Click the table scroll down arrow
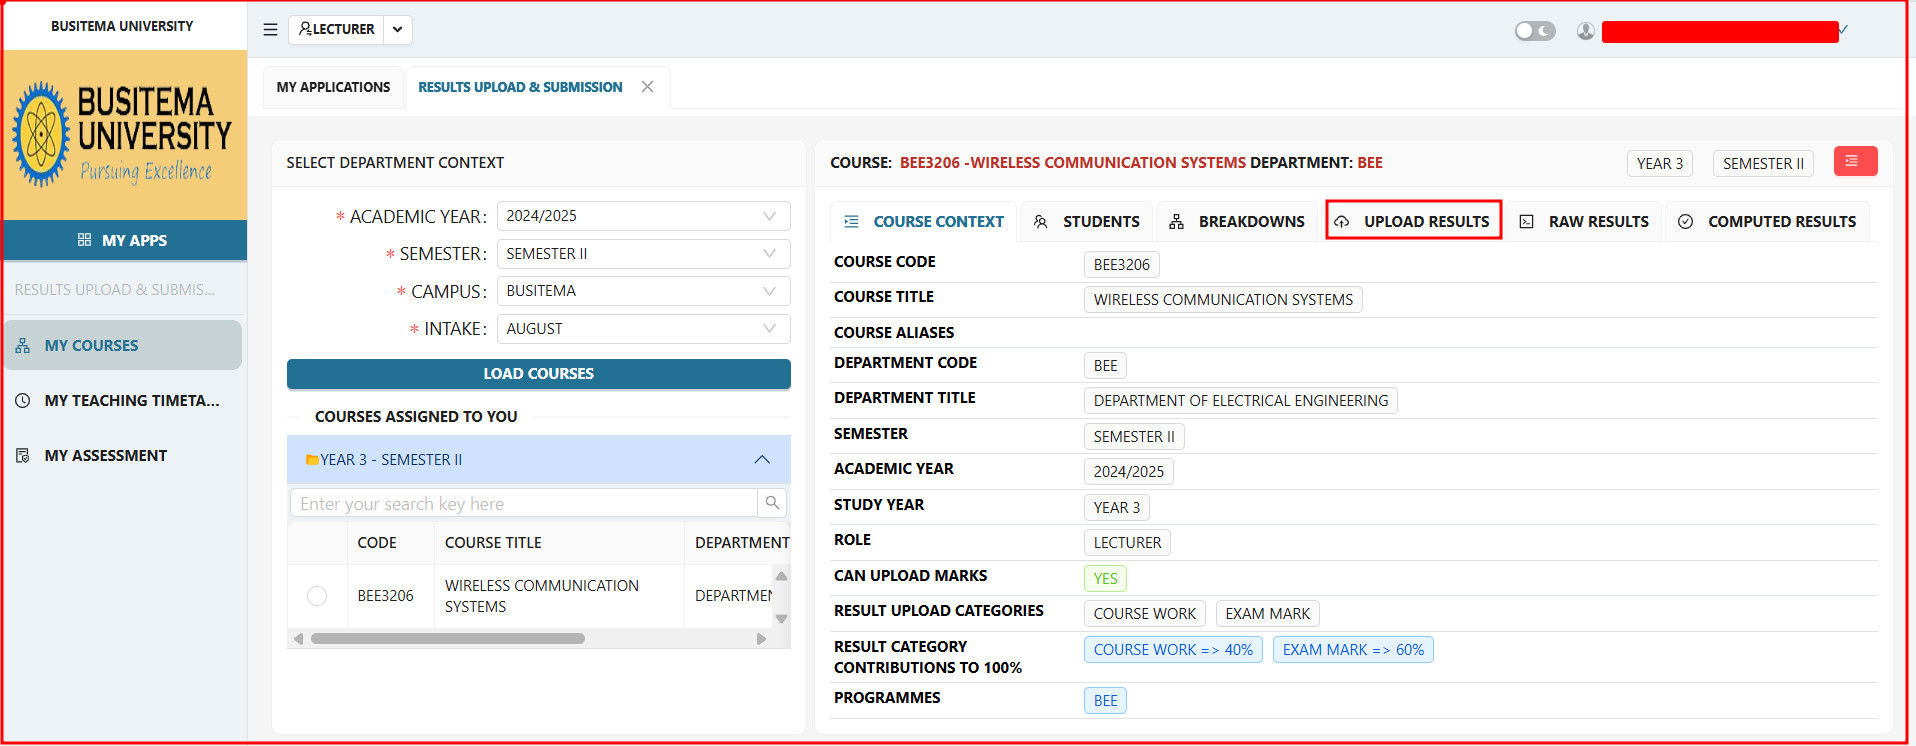Screen dimensions: 1916x746 pos(782,619)
